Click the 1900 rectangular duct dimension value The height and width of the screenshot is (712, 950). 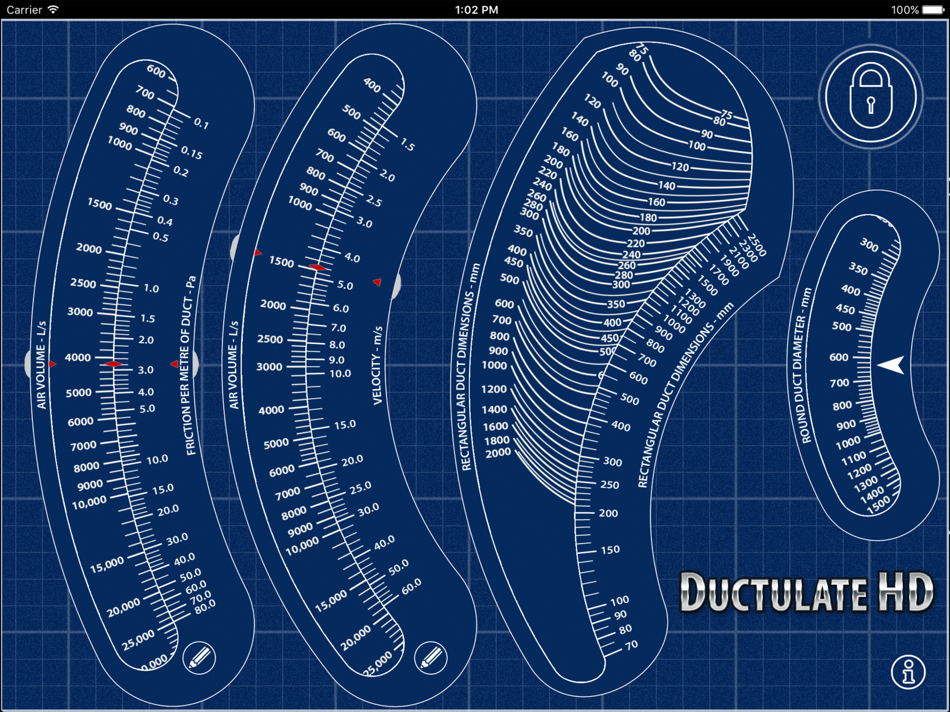729,267
